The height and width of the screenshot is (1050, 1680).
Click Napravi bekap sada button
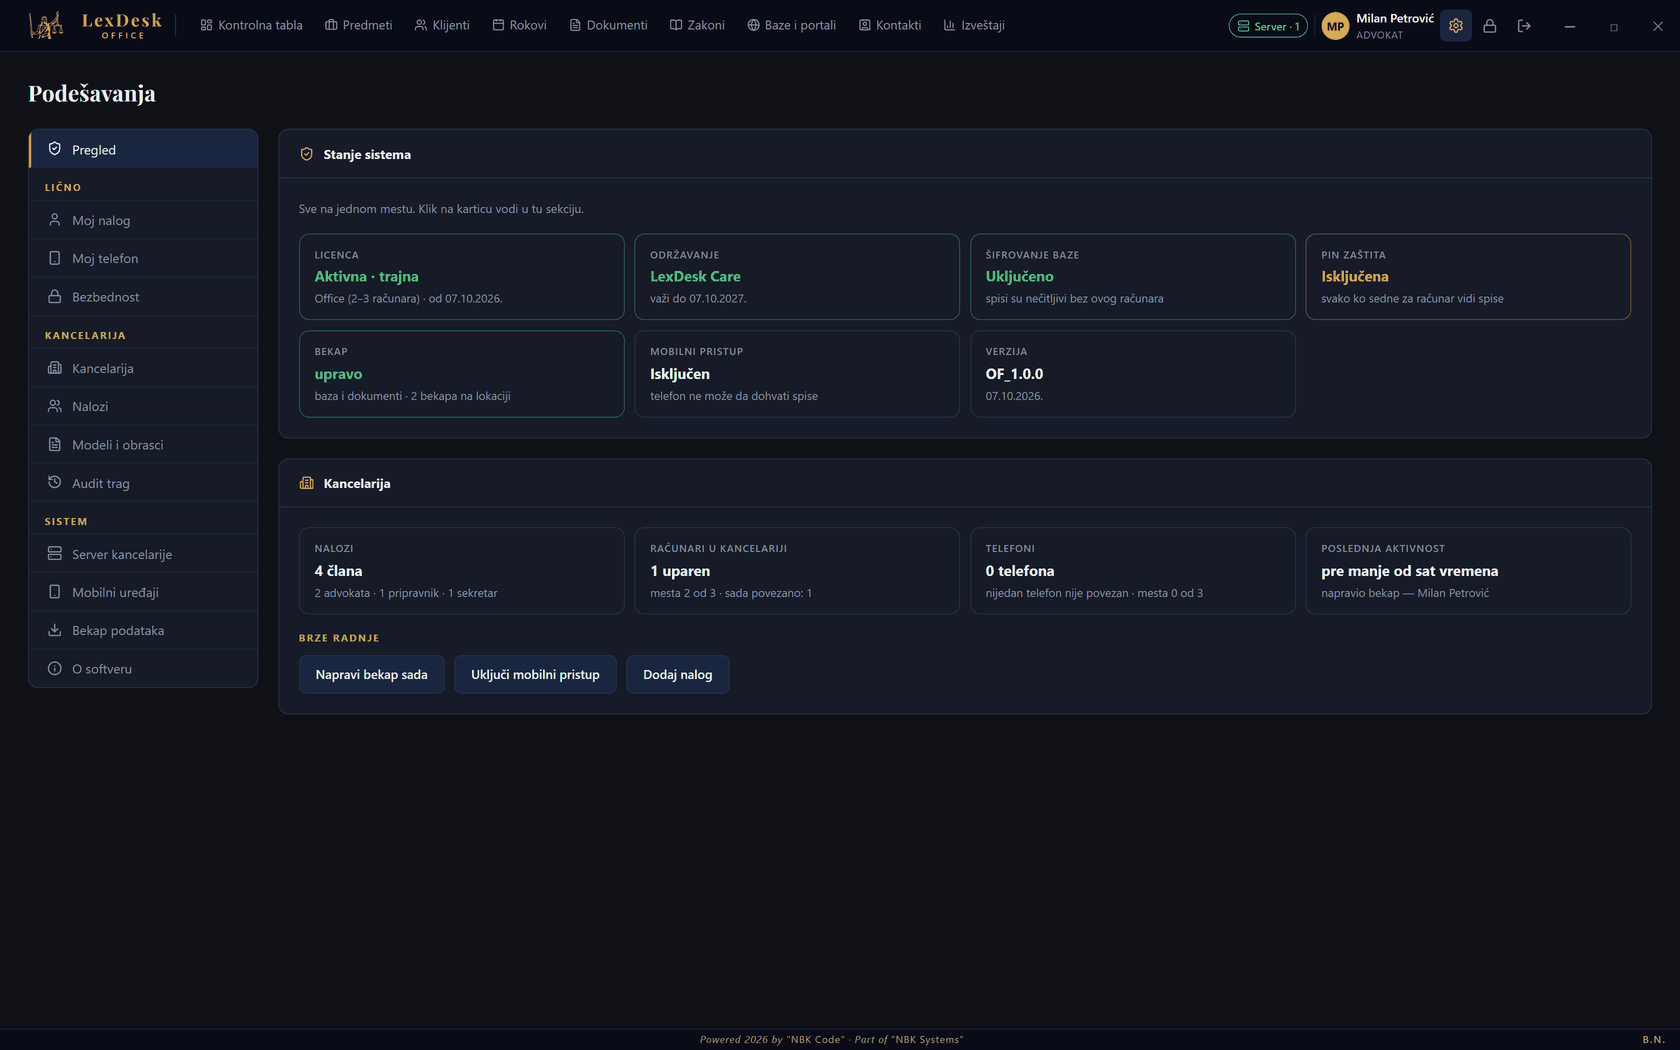[371, 675]
